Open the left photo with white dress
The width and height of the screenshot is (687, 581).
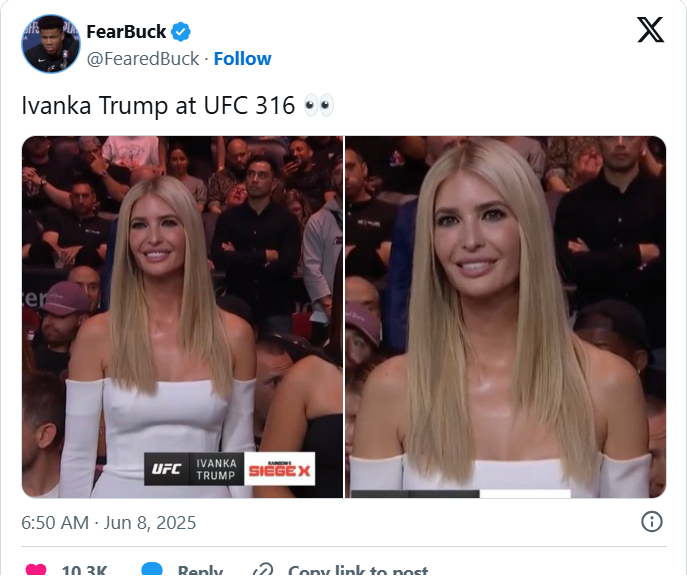pos(182,317)
